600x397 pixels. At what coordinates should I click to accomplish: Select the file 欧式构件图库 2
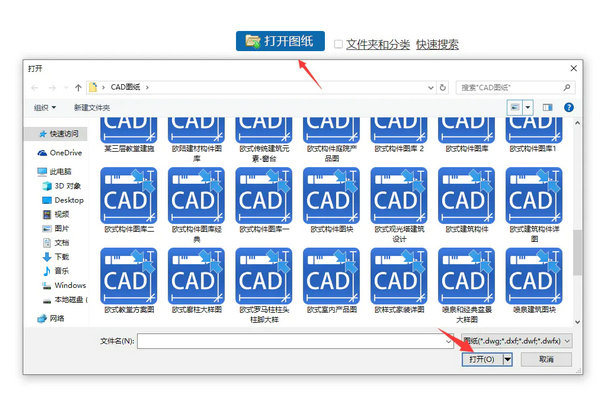point(399,134)
